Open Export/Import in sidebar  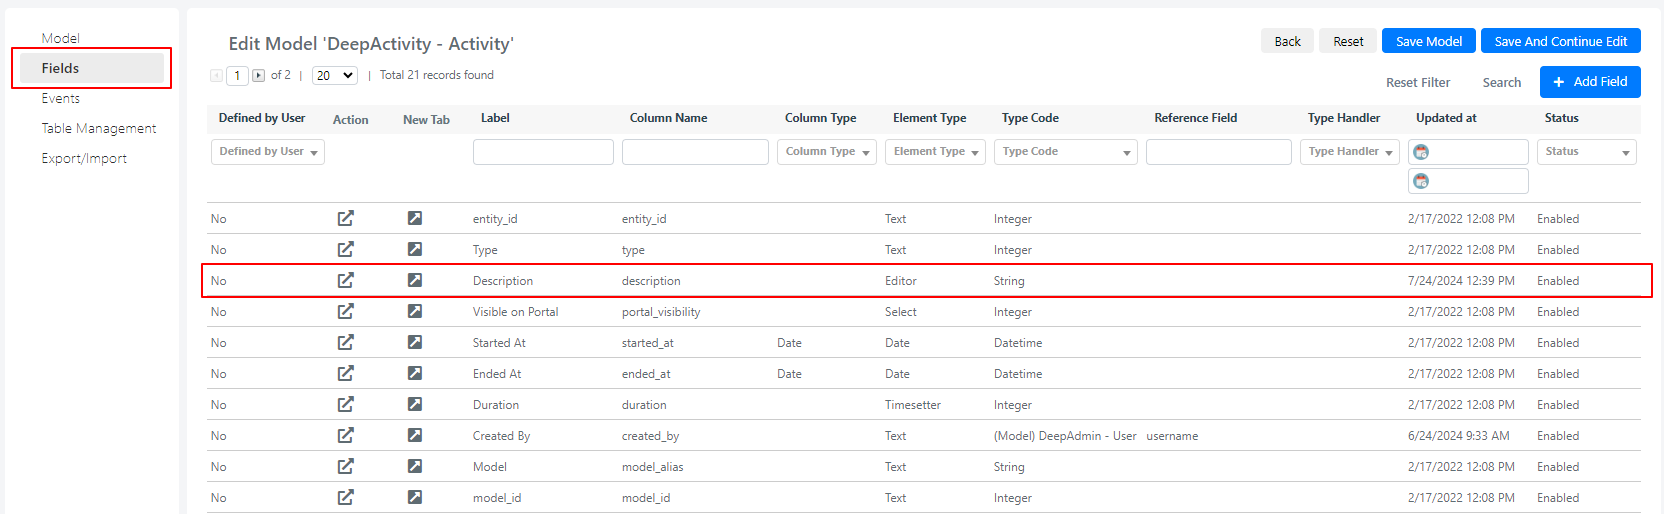click(x=84, y=158)
